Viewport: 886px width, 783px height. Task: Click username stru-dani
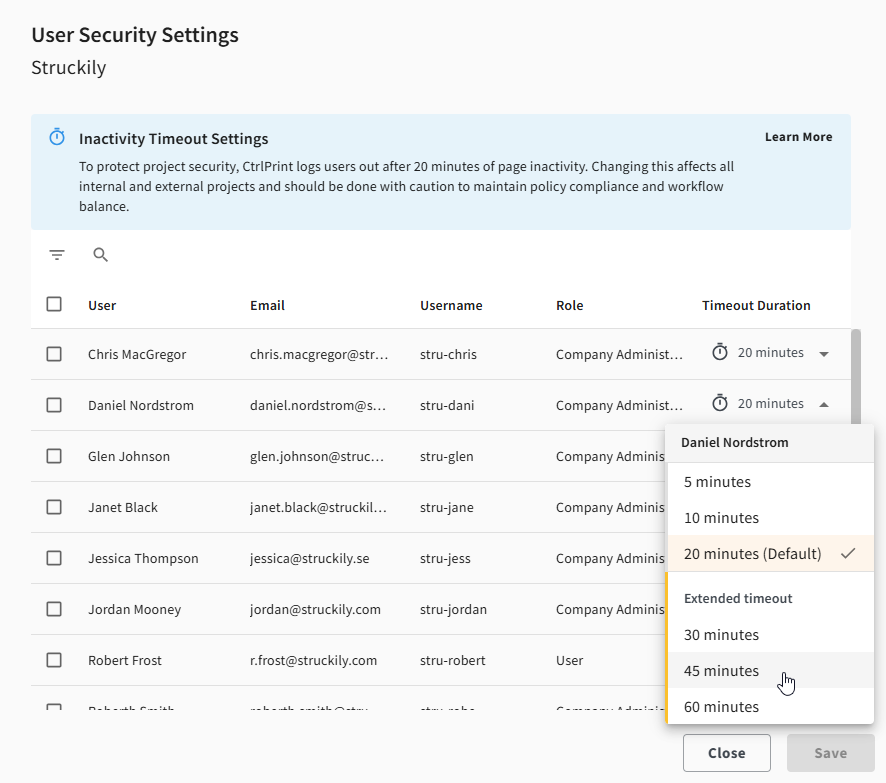[447, 405]
